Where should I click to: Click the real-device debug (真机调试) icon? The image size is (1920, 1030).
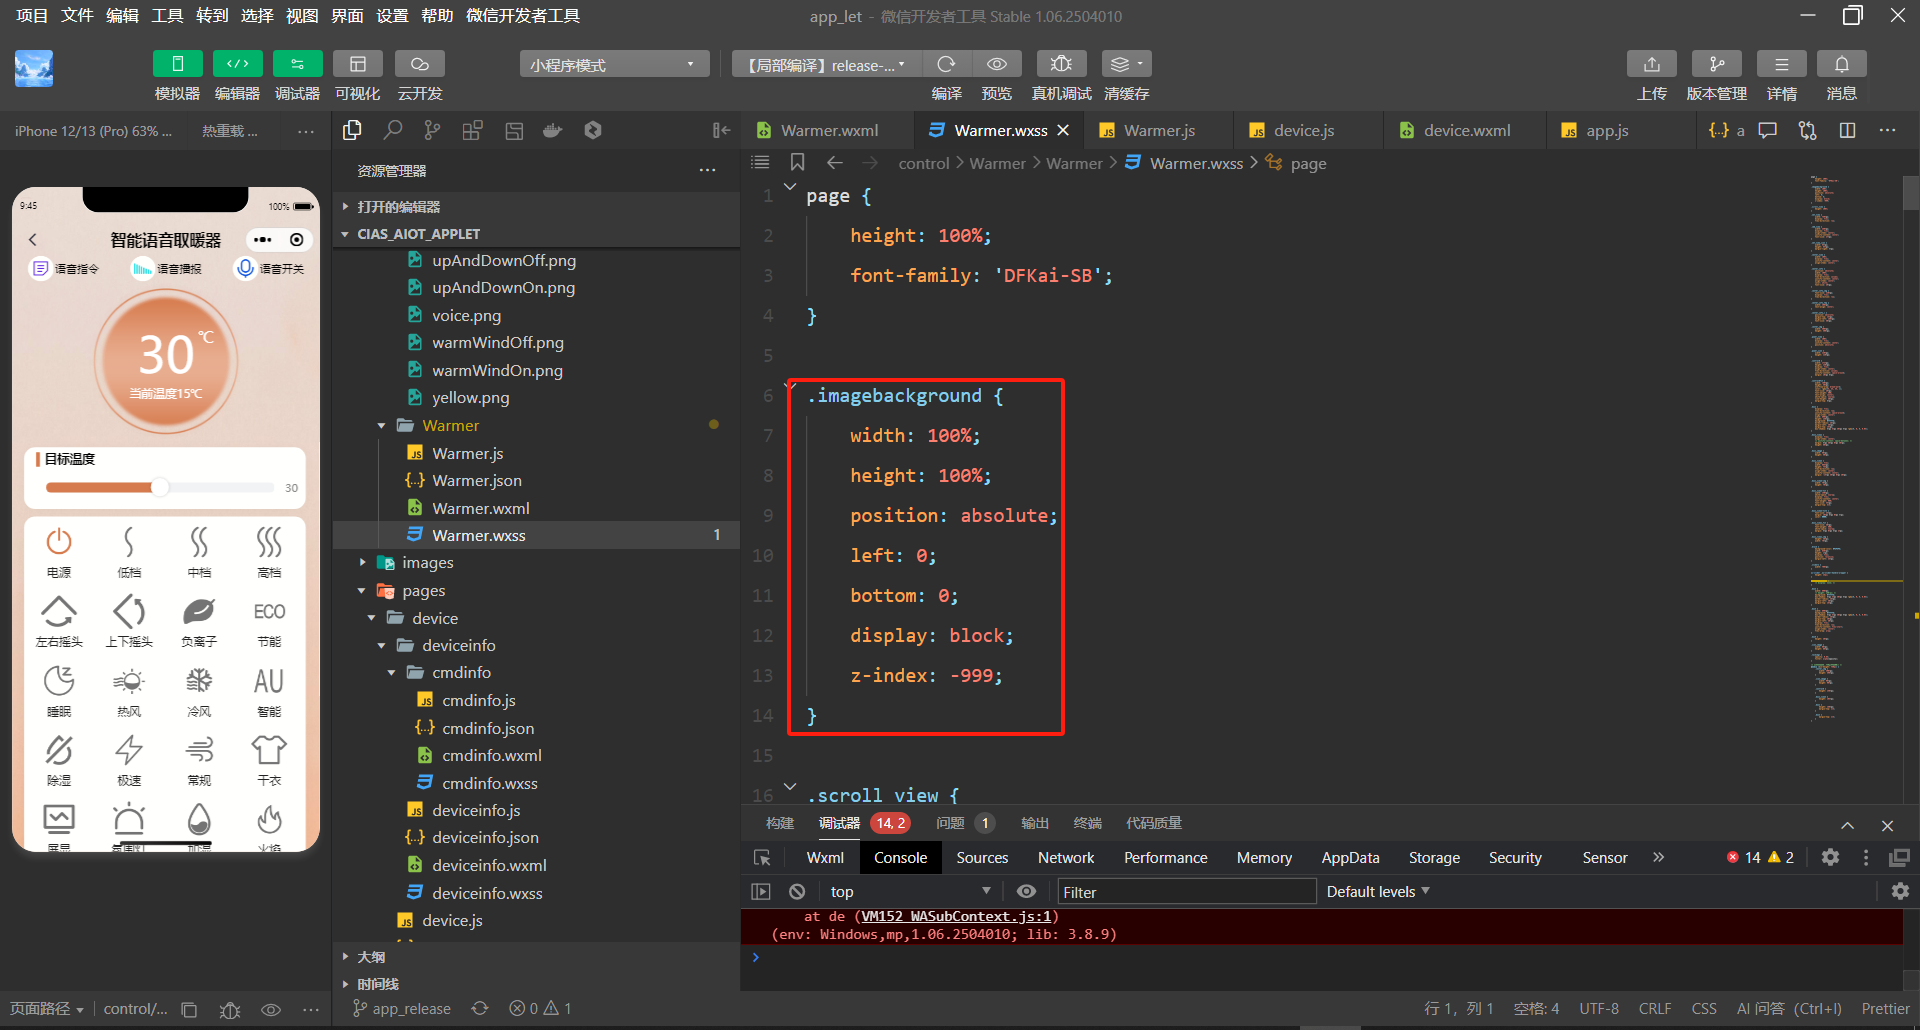[1061, 64]
